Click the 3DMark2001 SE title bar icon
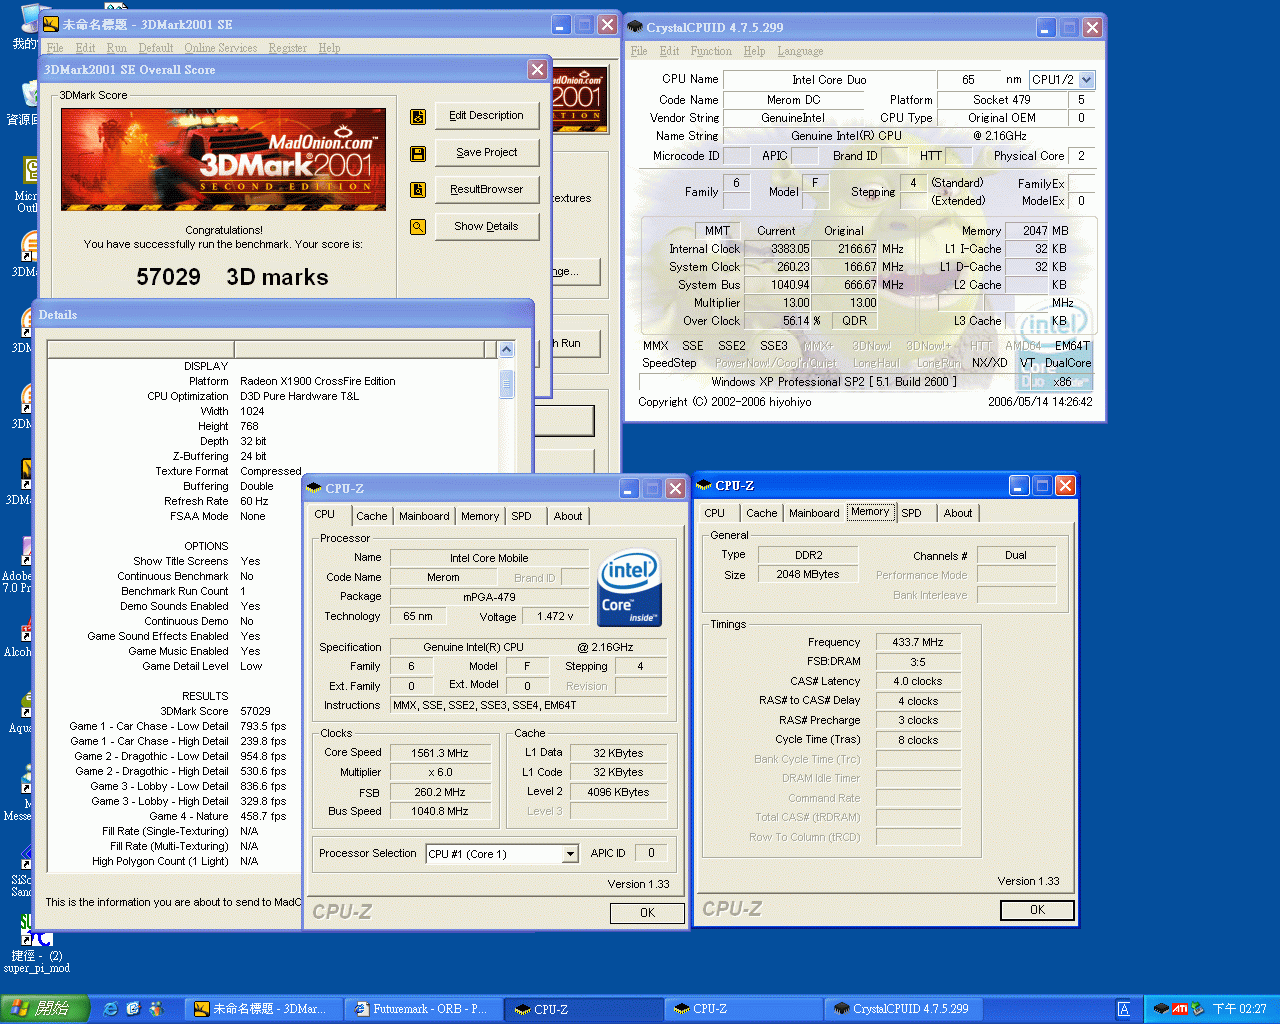 point(50,24)
